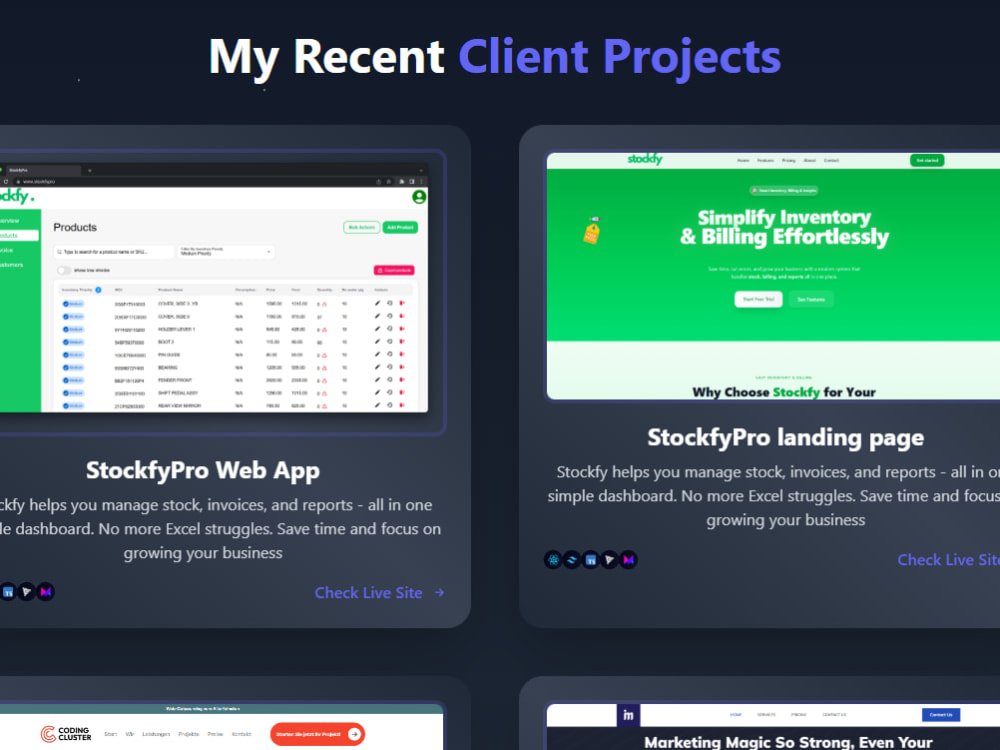1000x750 pixels.
Task: Click the StockfyPro landing page title
Action: (786, 438)
